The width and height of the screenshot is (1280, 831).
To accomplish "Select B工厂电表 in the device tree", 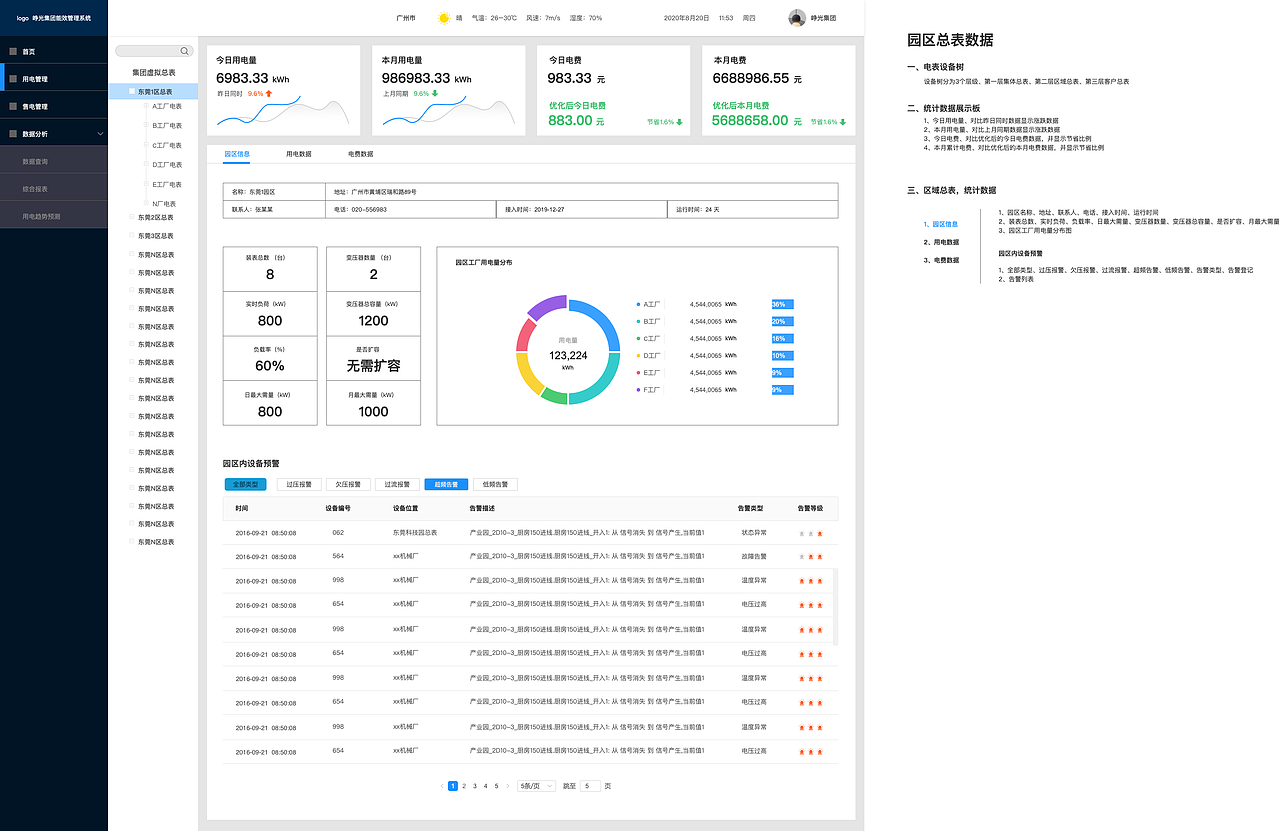I will pos(167,126).
